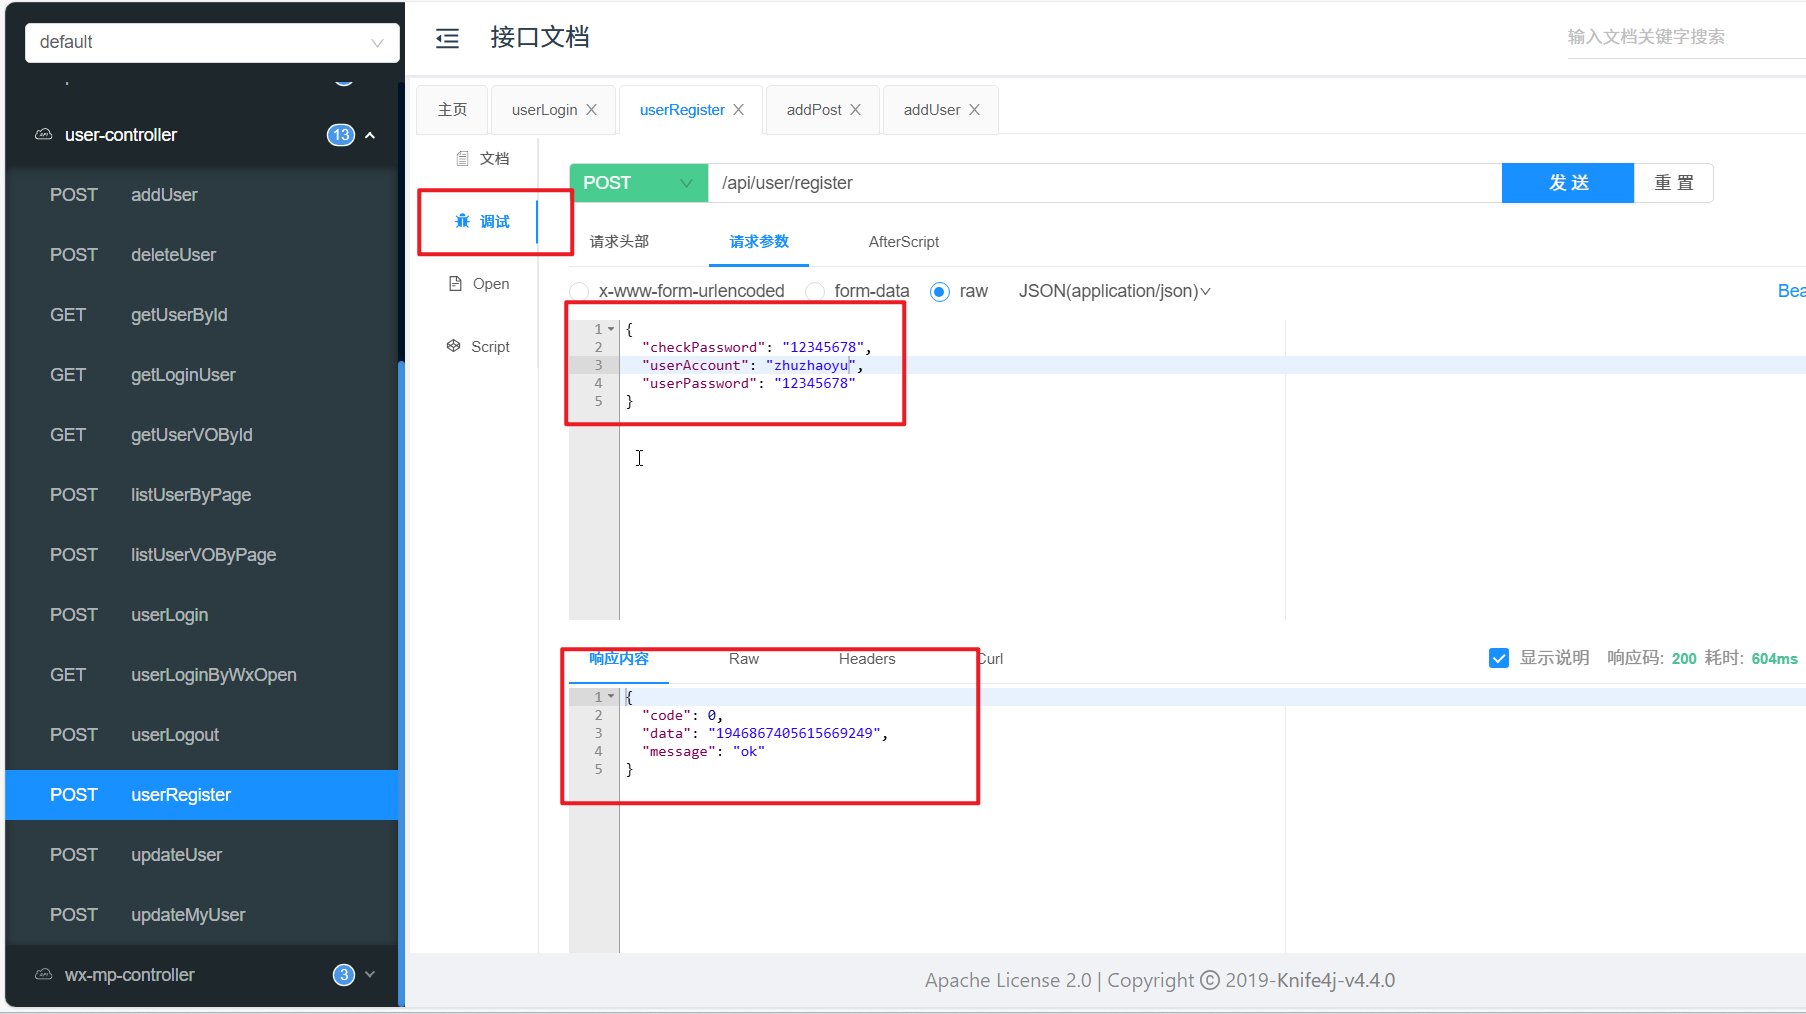Select the form-data radio option

pyautogui.click(x=815, y=291)
